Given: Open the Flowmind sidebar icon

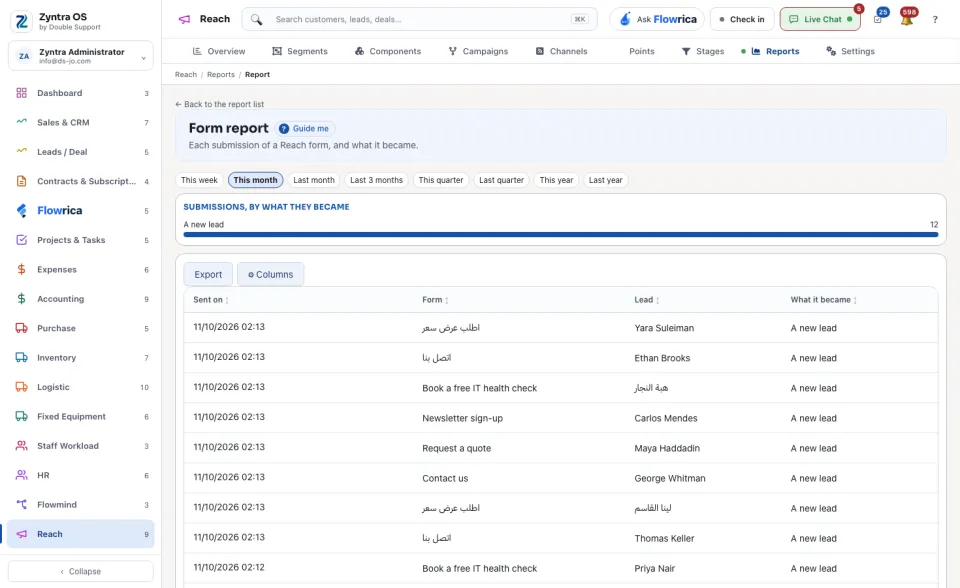Looking at the screenshot, I should (x=21, y=504).
